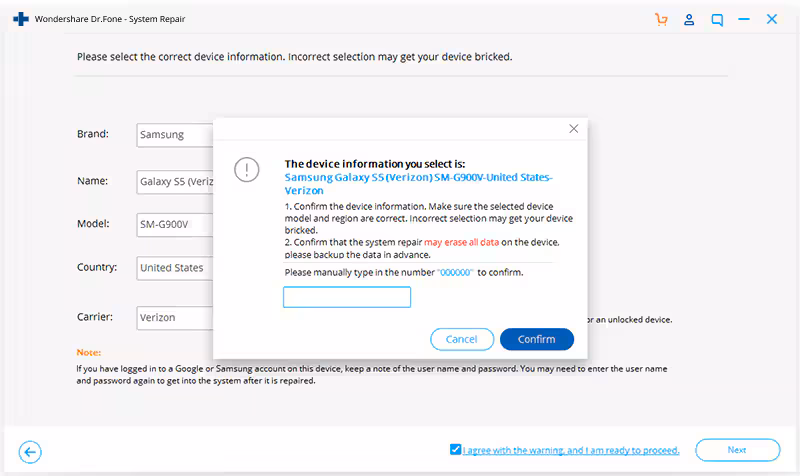Viewport: 800px width, 476px height.
Task: Click the "Brand:" label
Action: point(93,134)
